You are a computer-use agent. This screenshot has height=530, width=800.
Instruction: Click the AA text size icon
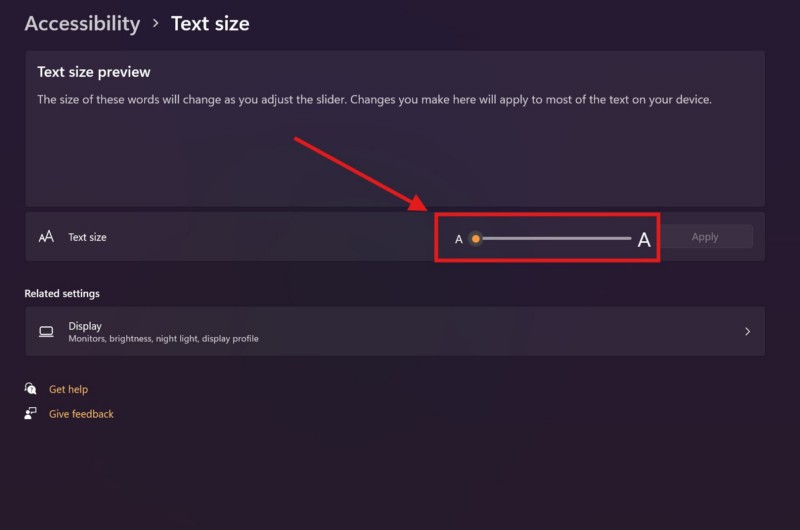coord(46,237)
